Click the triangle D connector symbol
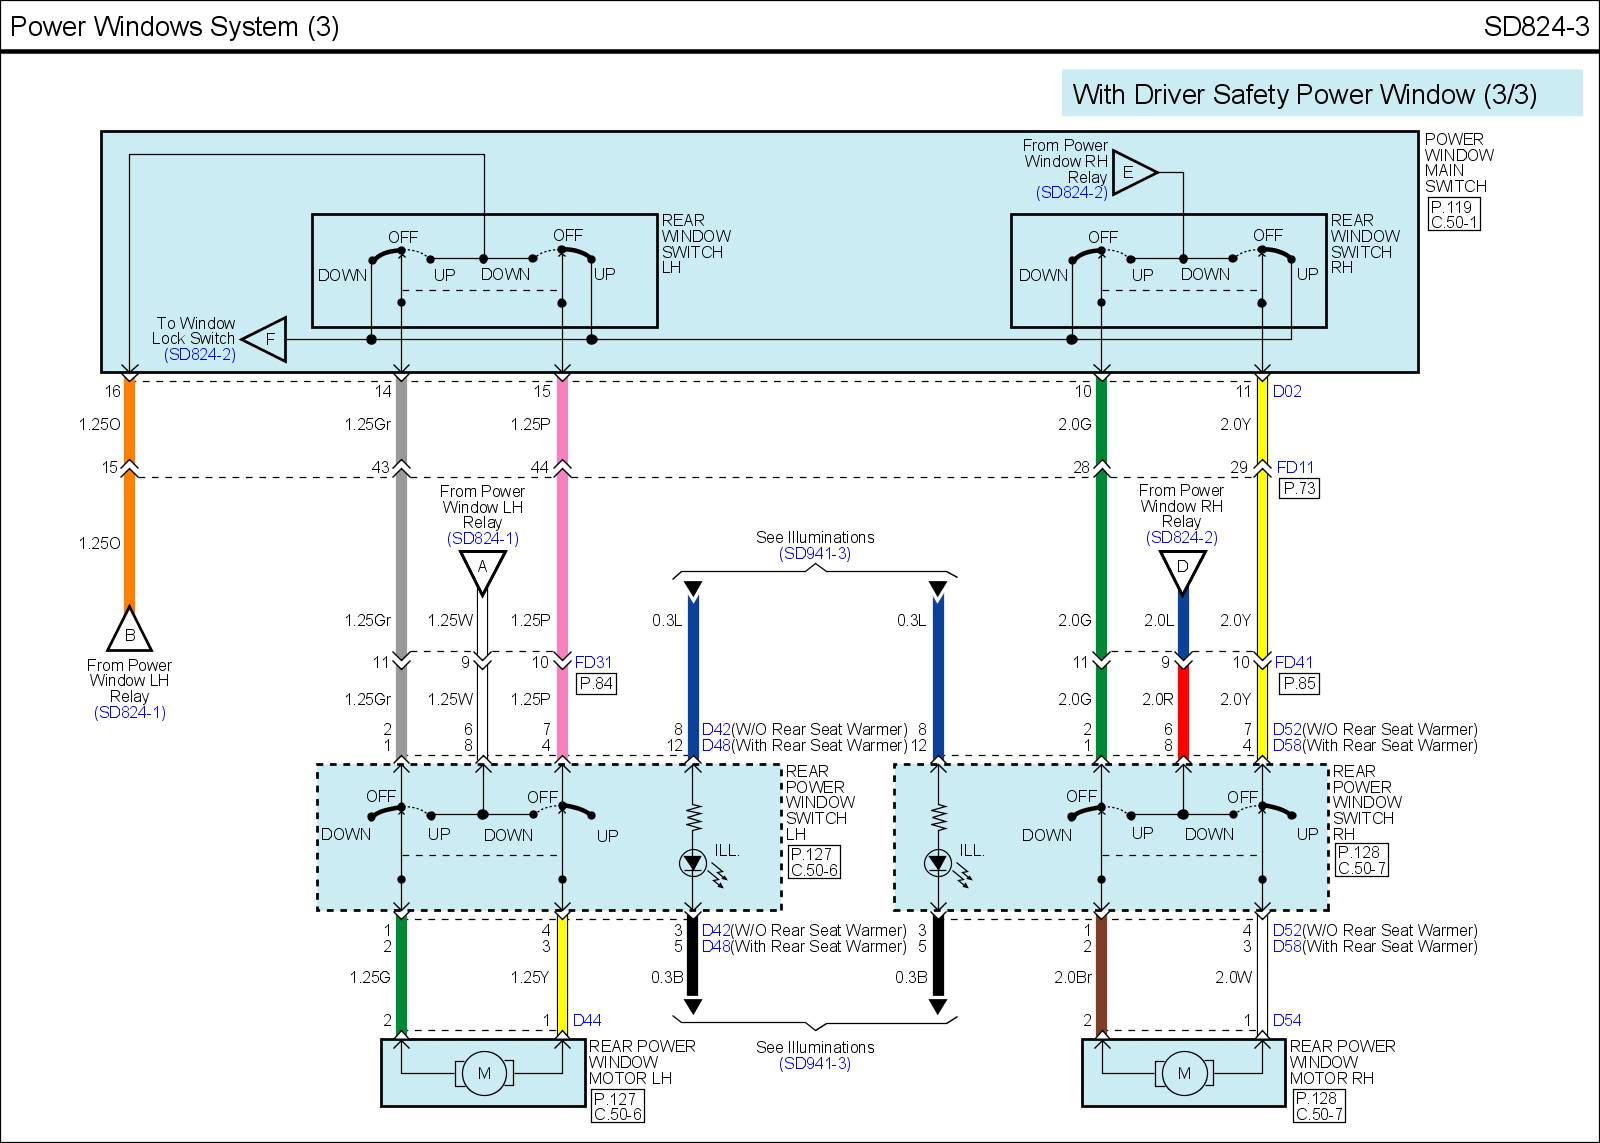This screenshot has width=1600, height=1143. [1182, 569]
